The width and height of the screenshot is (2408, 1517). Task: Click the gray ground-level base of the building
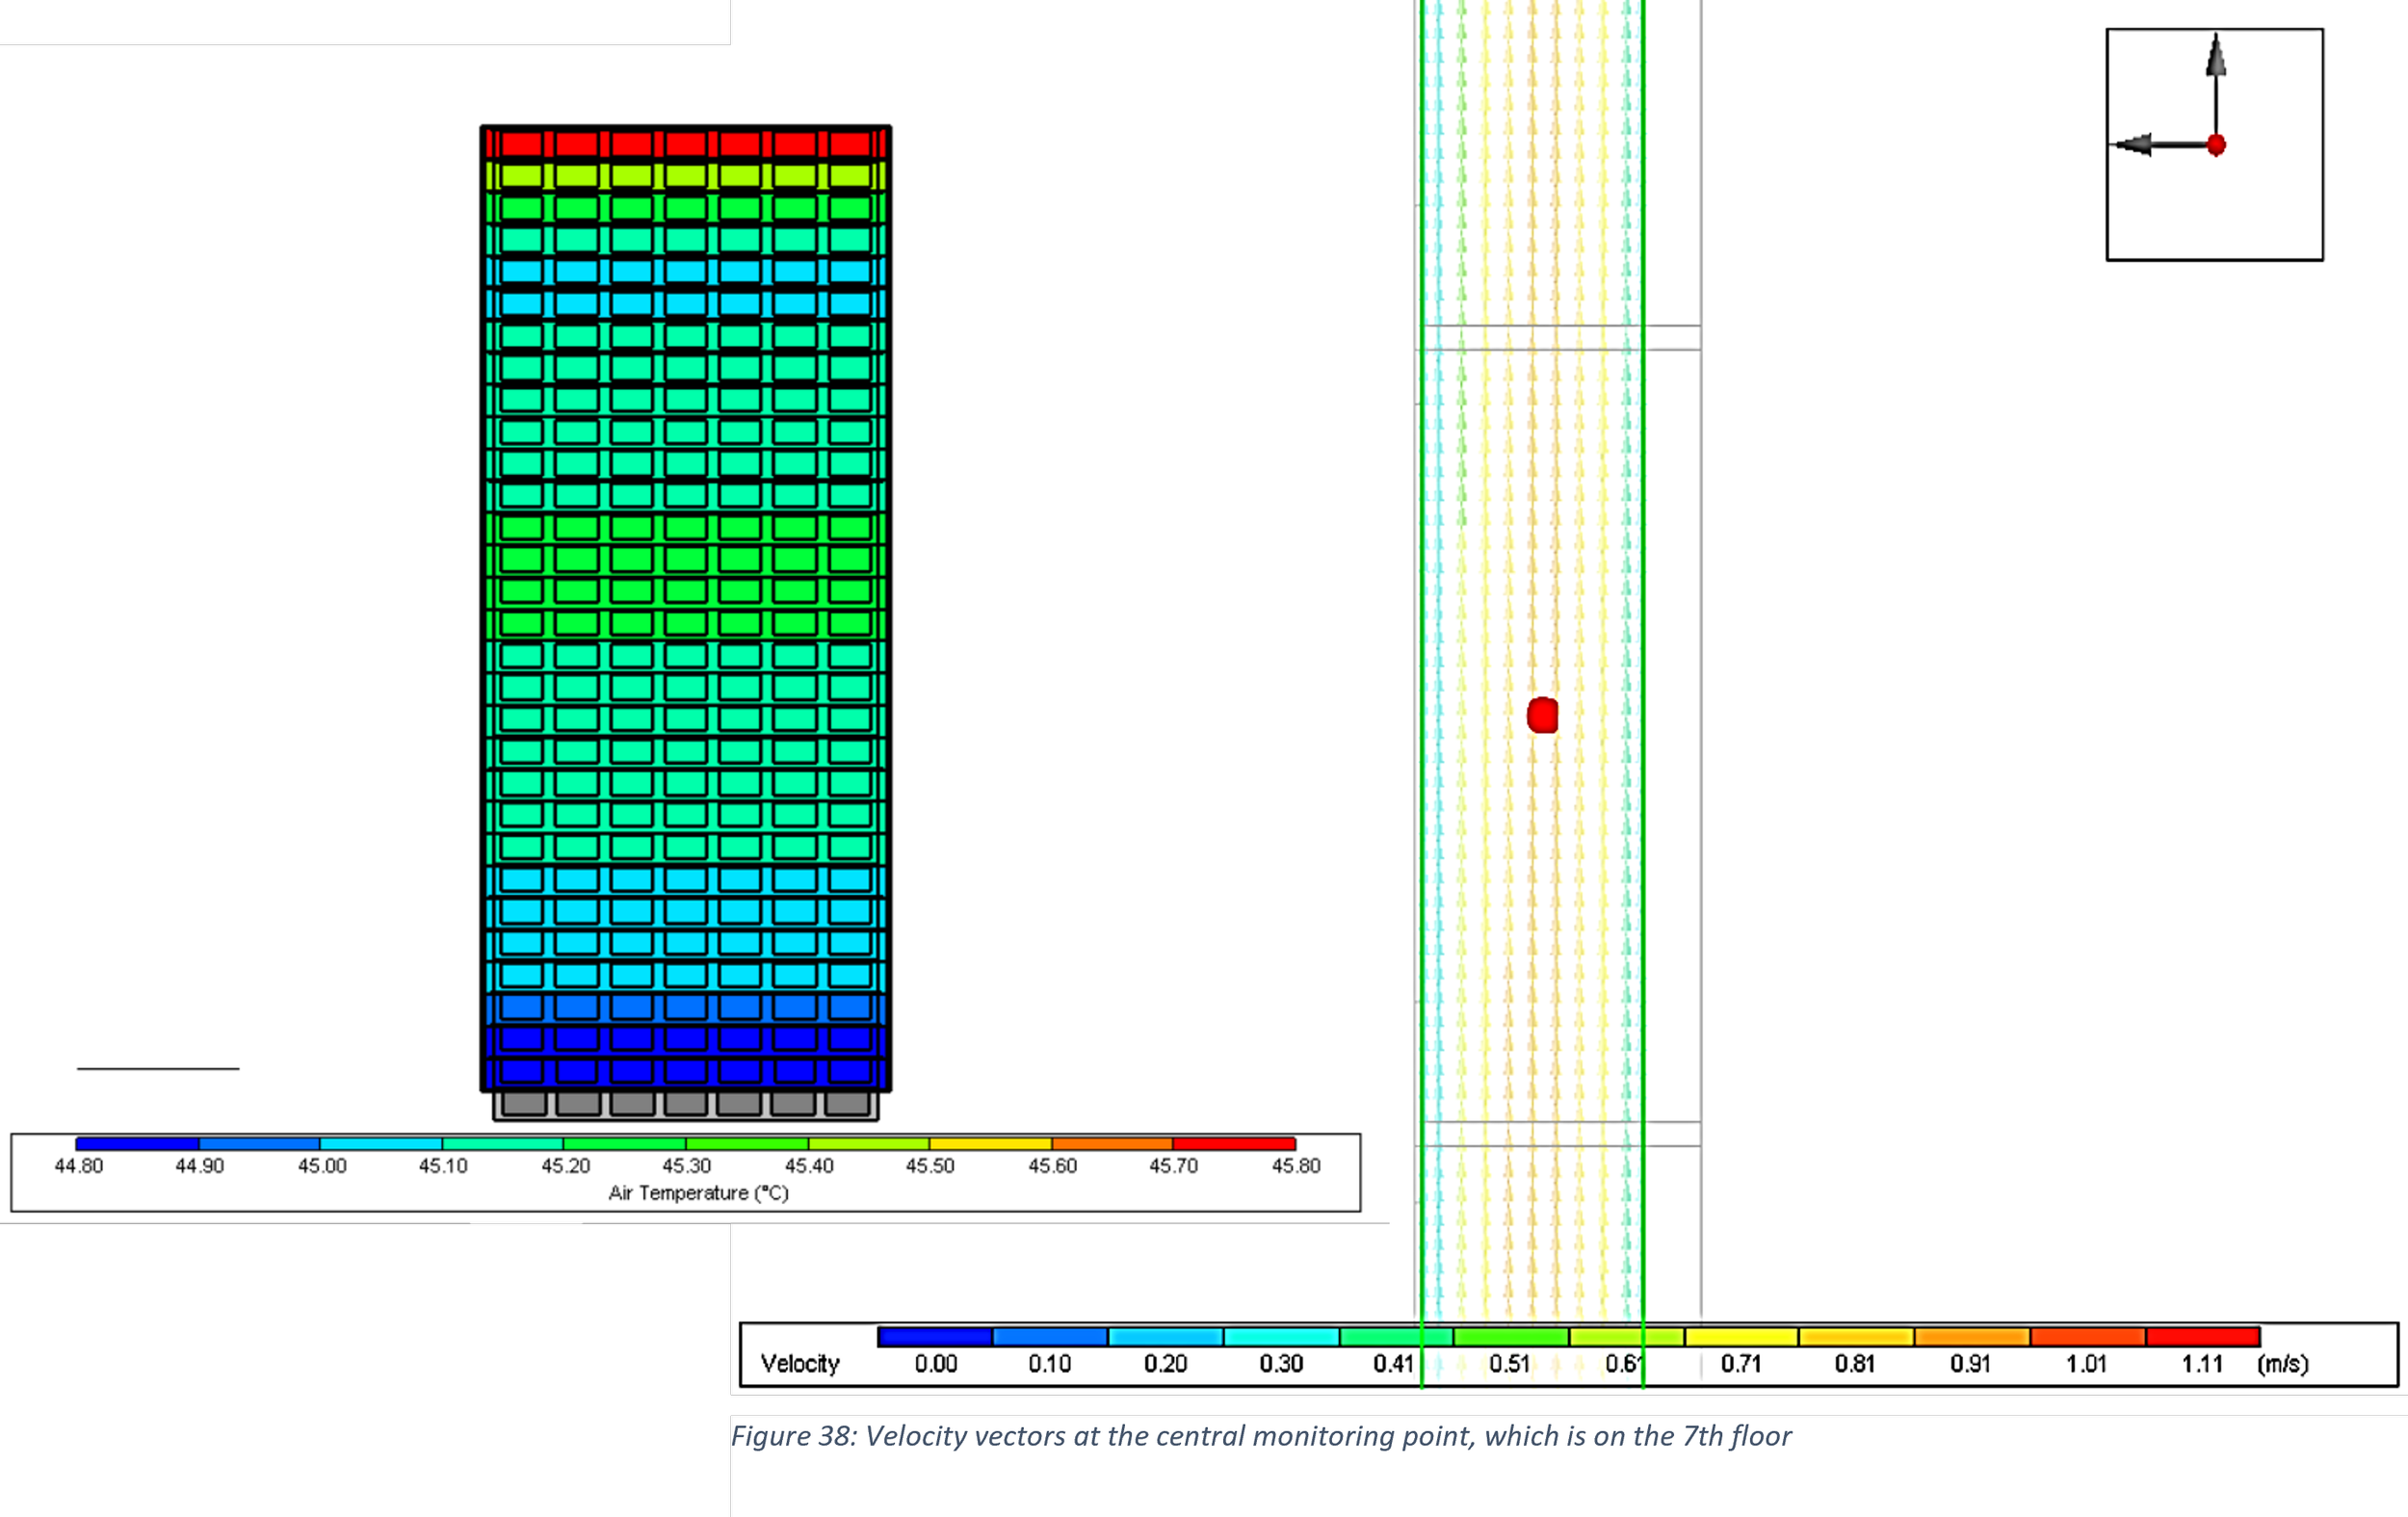686,1104
